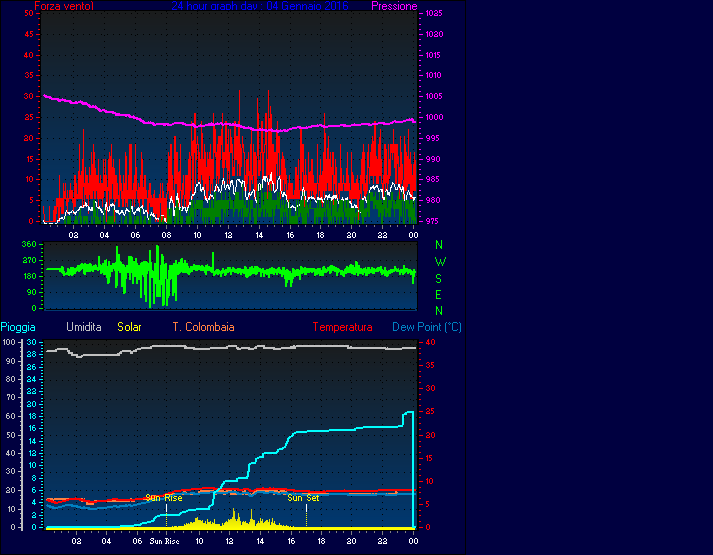Click the yellow 'Sun Set' marker label
Viewport: 713px width, 555px height.
(303, 498)
